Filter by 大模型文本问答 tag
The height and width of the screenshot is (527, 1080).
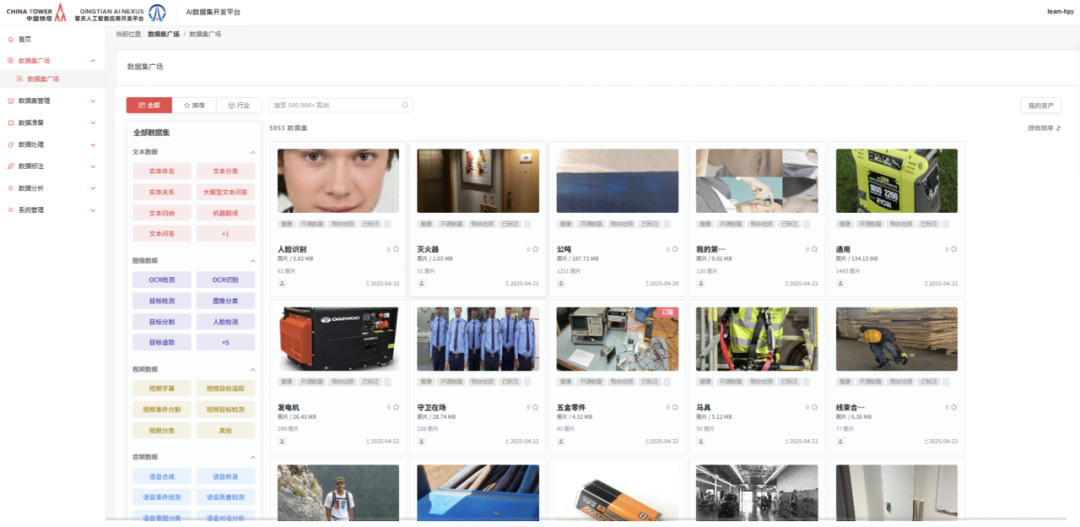coord(225,192)
